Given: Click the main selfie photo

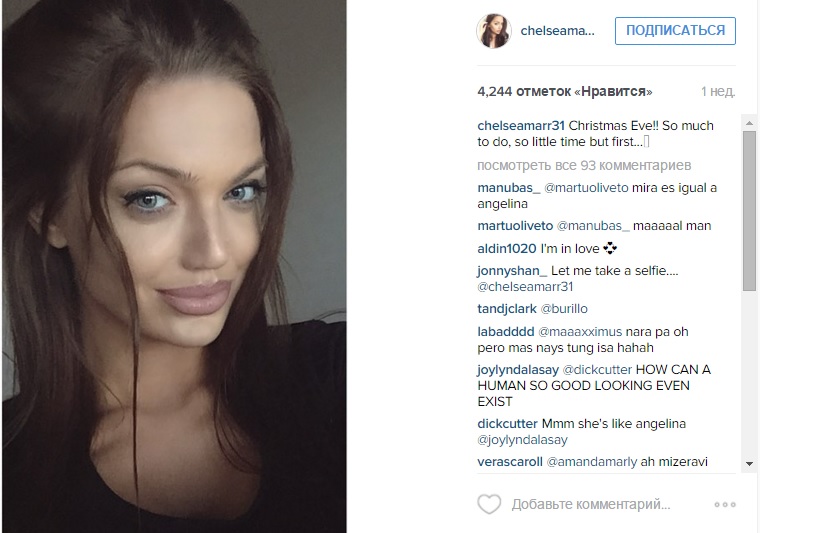Looking at the screenshot, I should tap(174, 266).
